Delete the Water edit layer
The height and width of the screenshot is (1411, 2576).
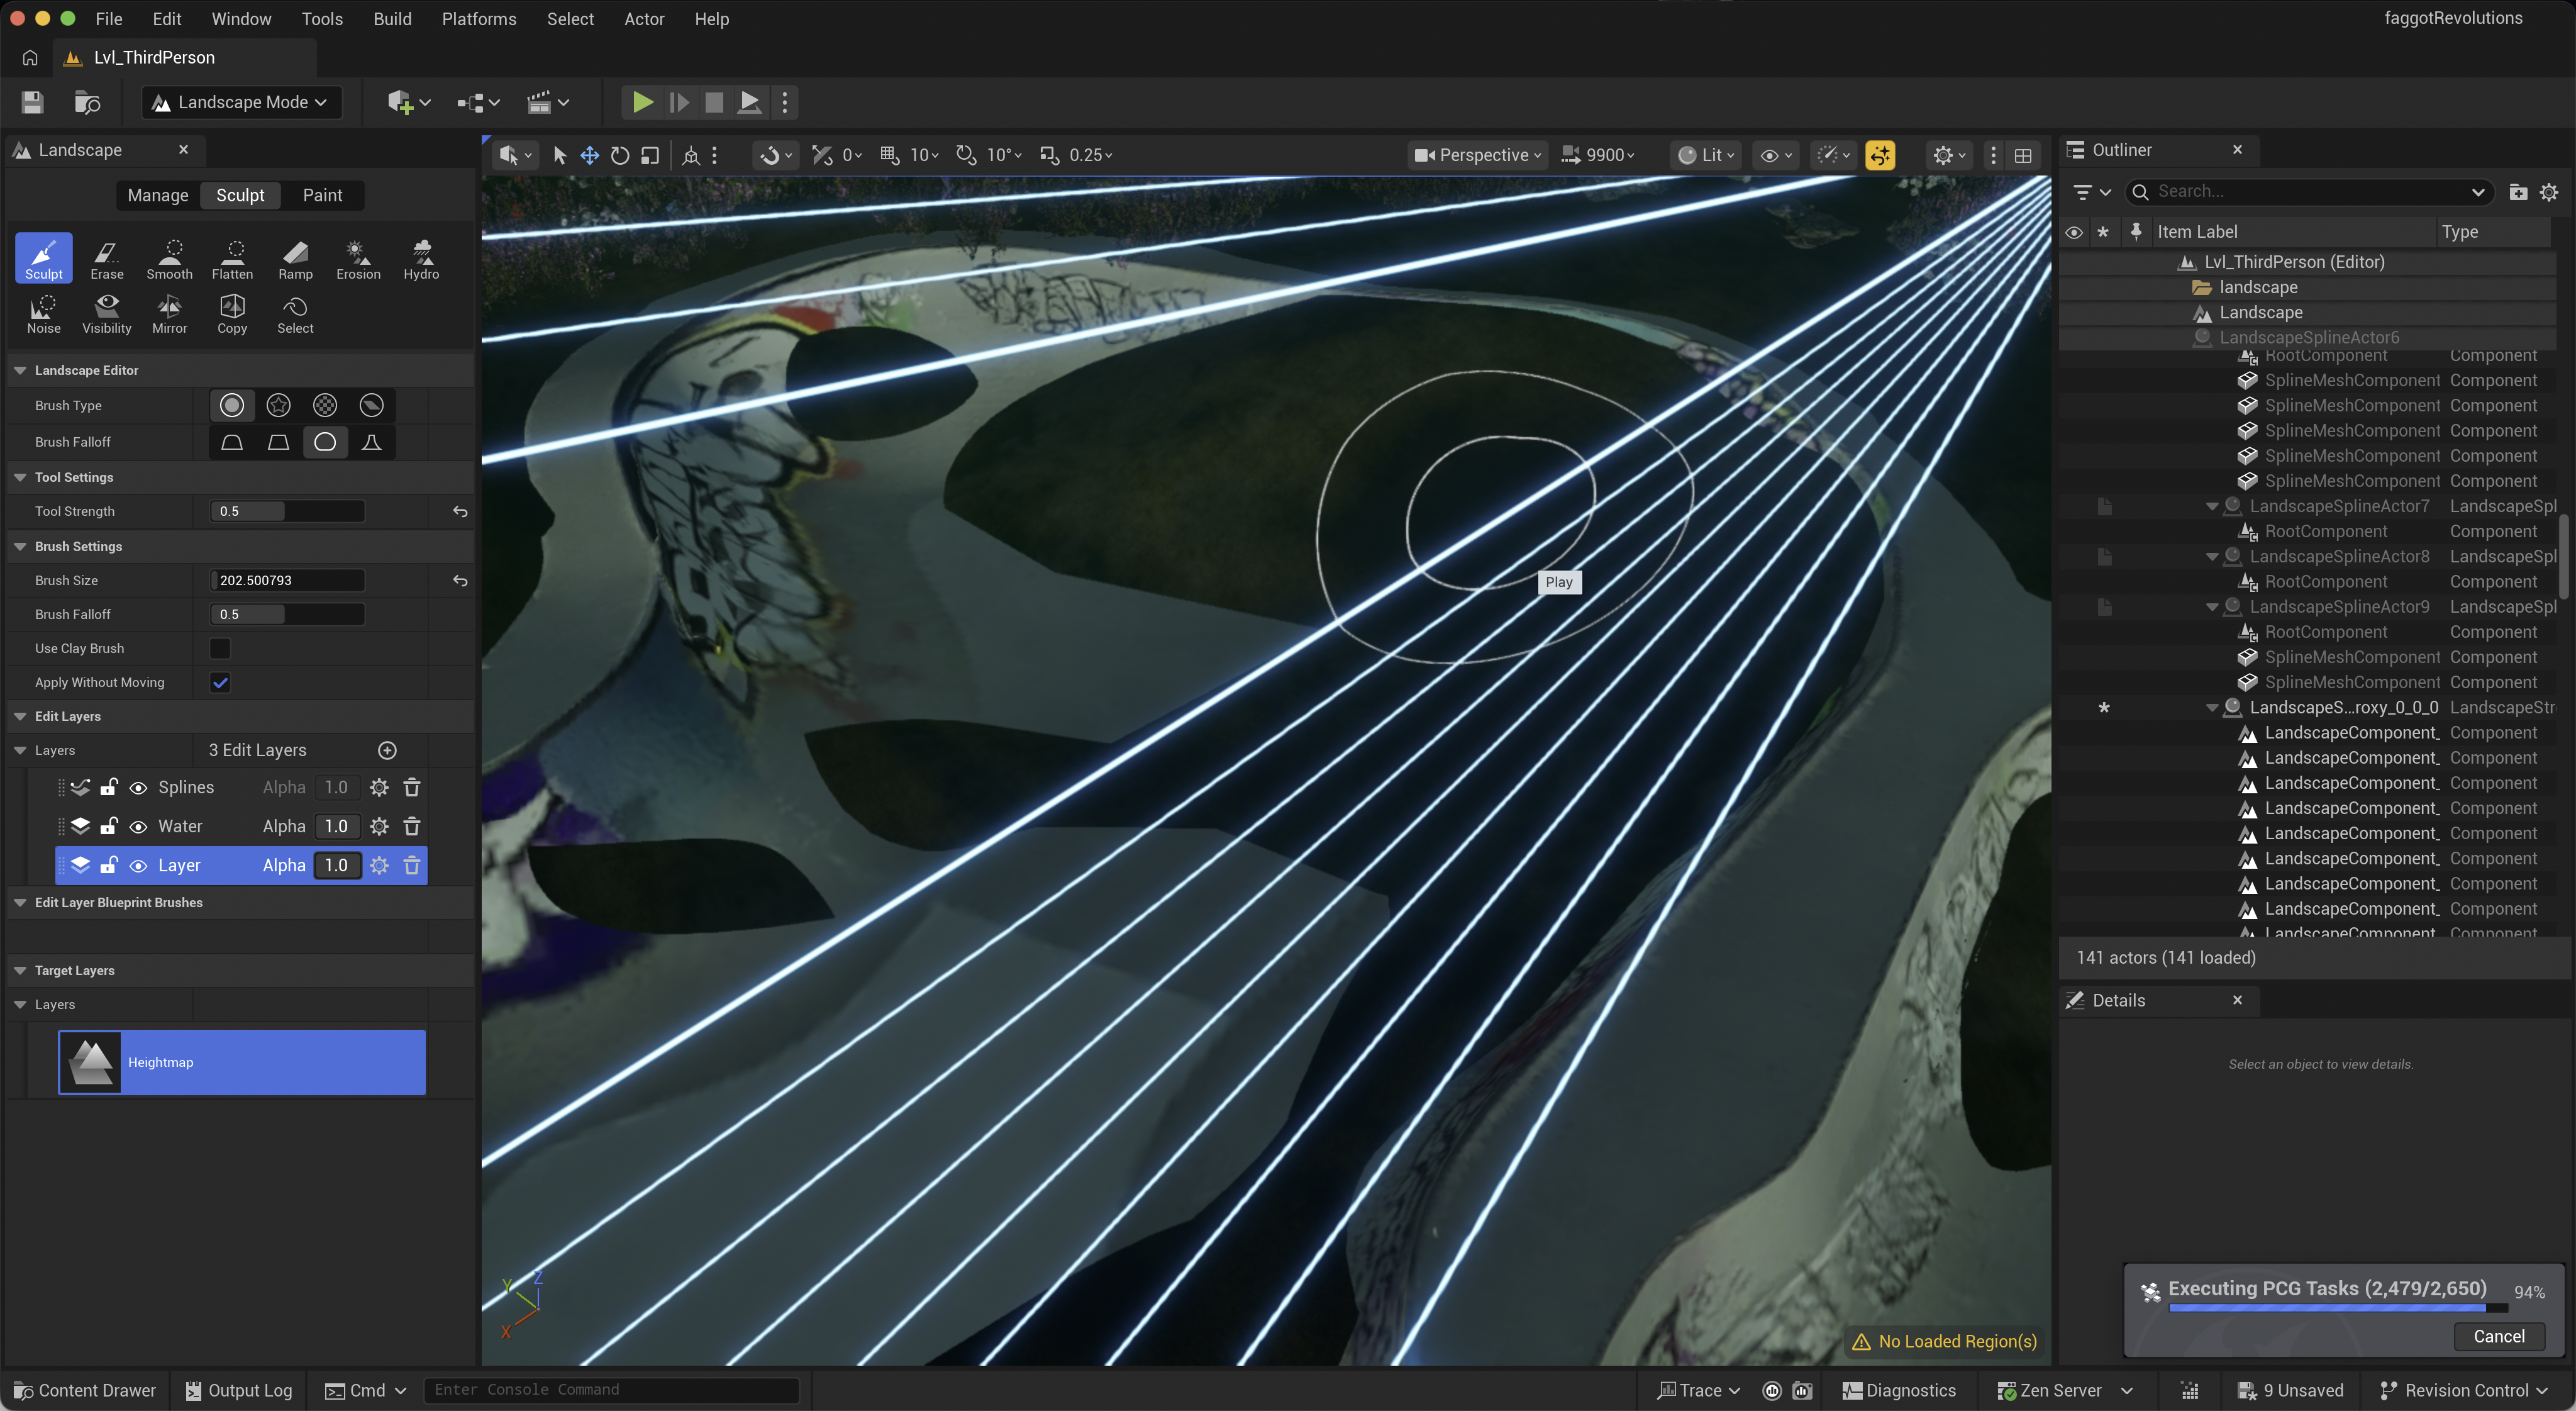(412, 826)
